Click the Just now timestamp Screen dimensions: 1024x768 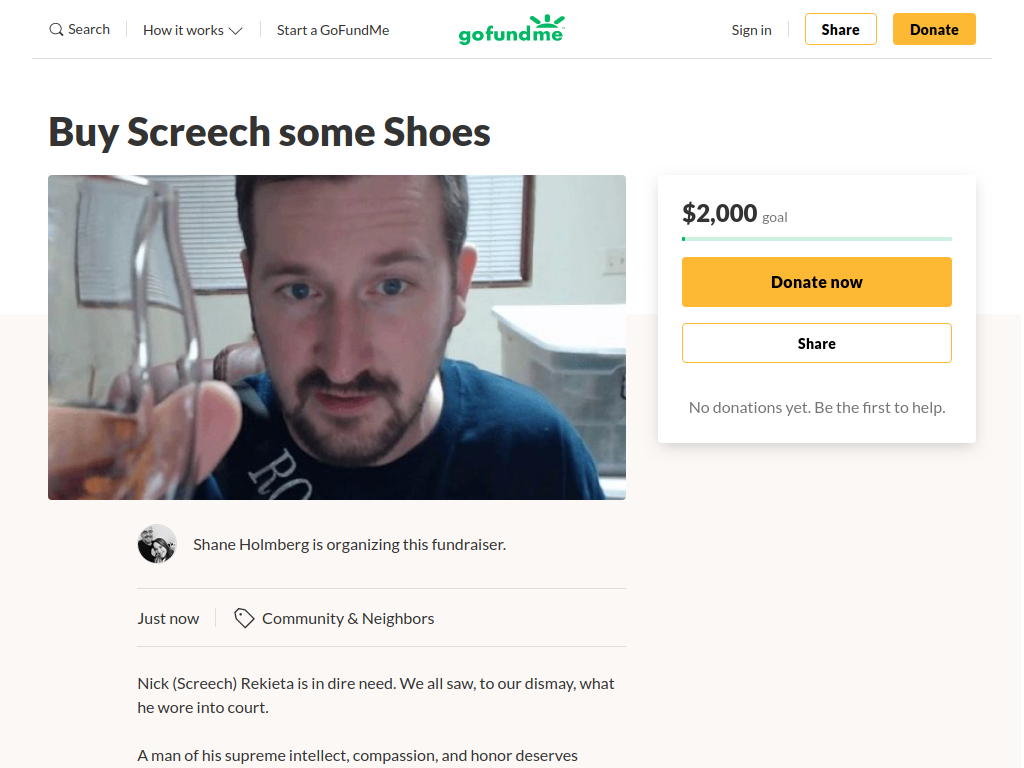pyautogui.click(x=168, y=618)
